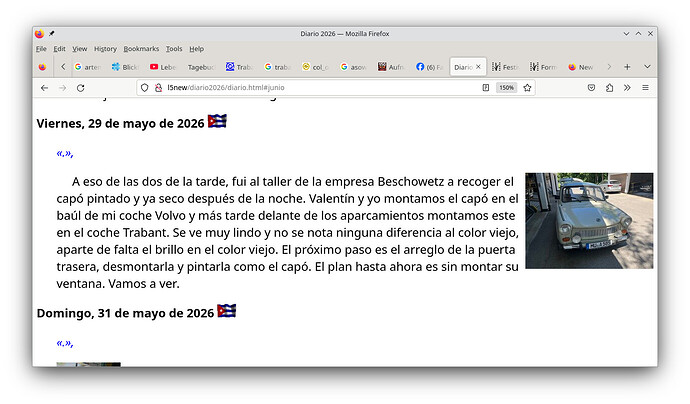This screenshot has height=404, width=690.
Task: Show more toolbar tools chevron
Action: pyautogui.click(x=627, y=88)
